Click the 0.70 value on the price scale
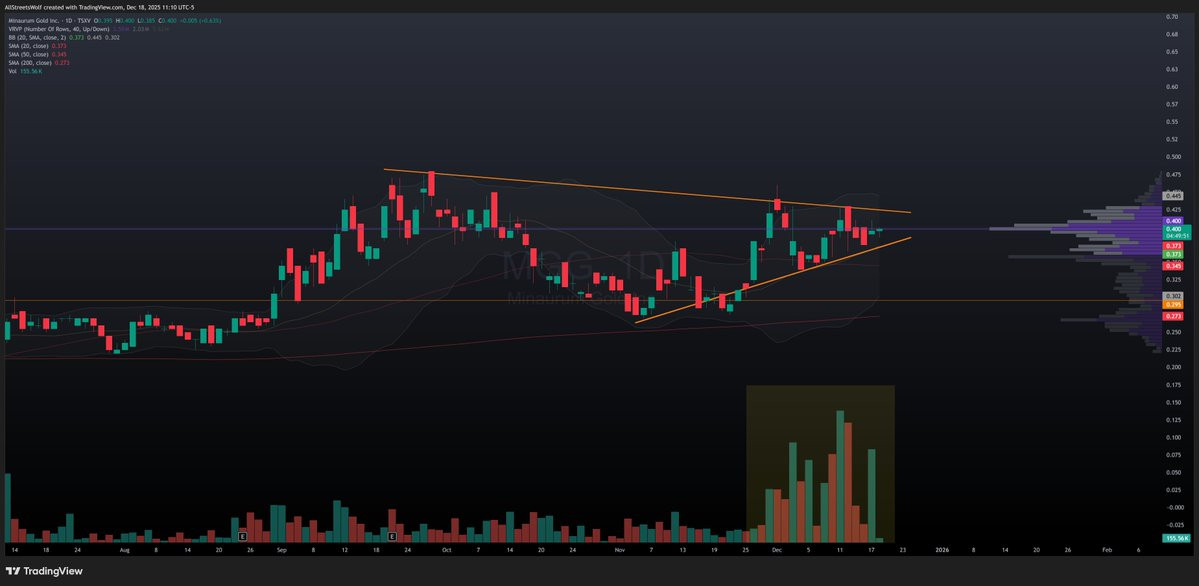This screenshot has height=586, width=1199. coord(1171,16)
